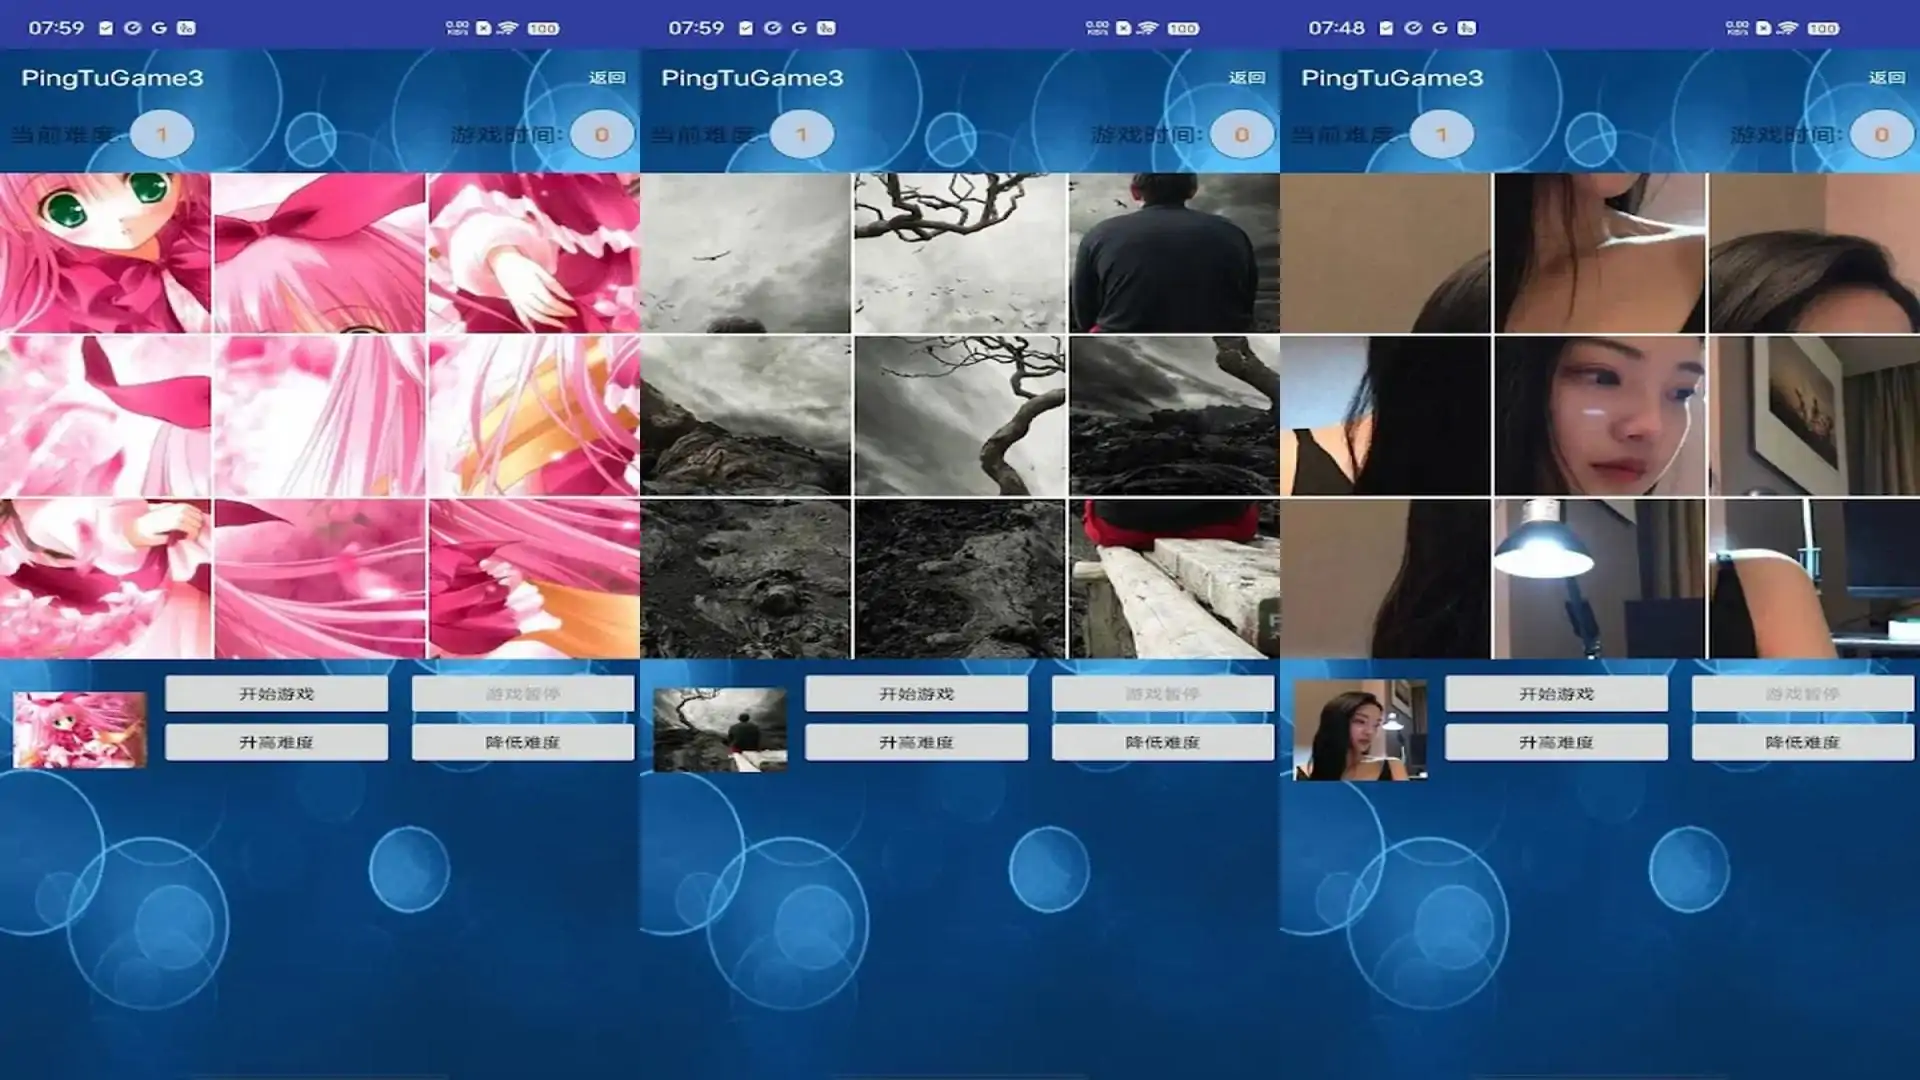Click the difficulty value 1 on anime screen
The width and height of the screenshot is (1920, 1080).
(x=162, y=134)
